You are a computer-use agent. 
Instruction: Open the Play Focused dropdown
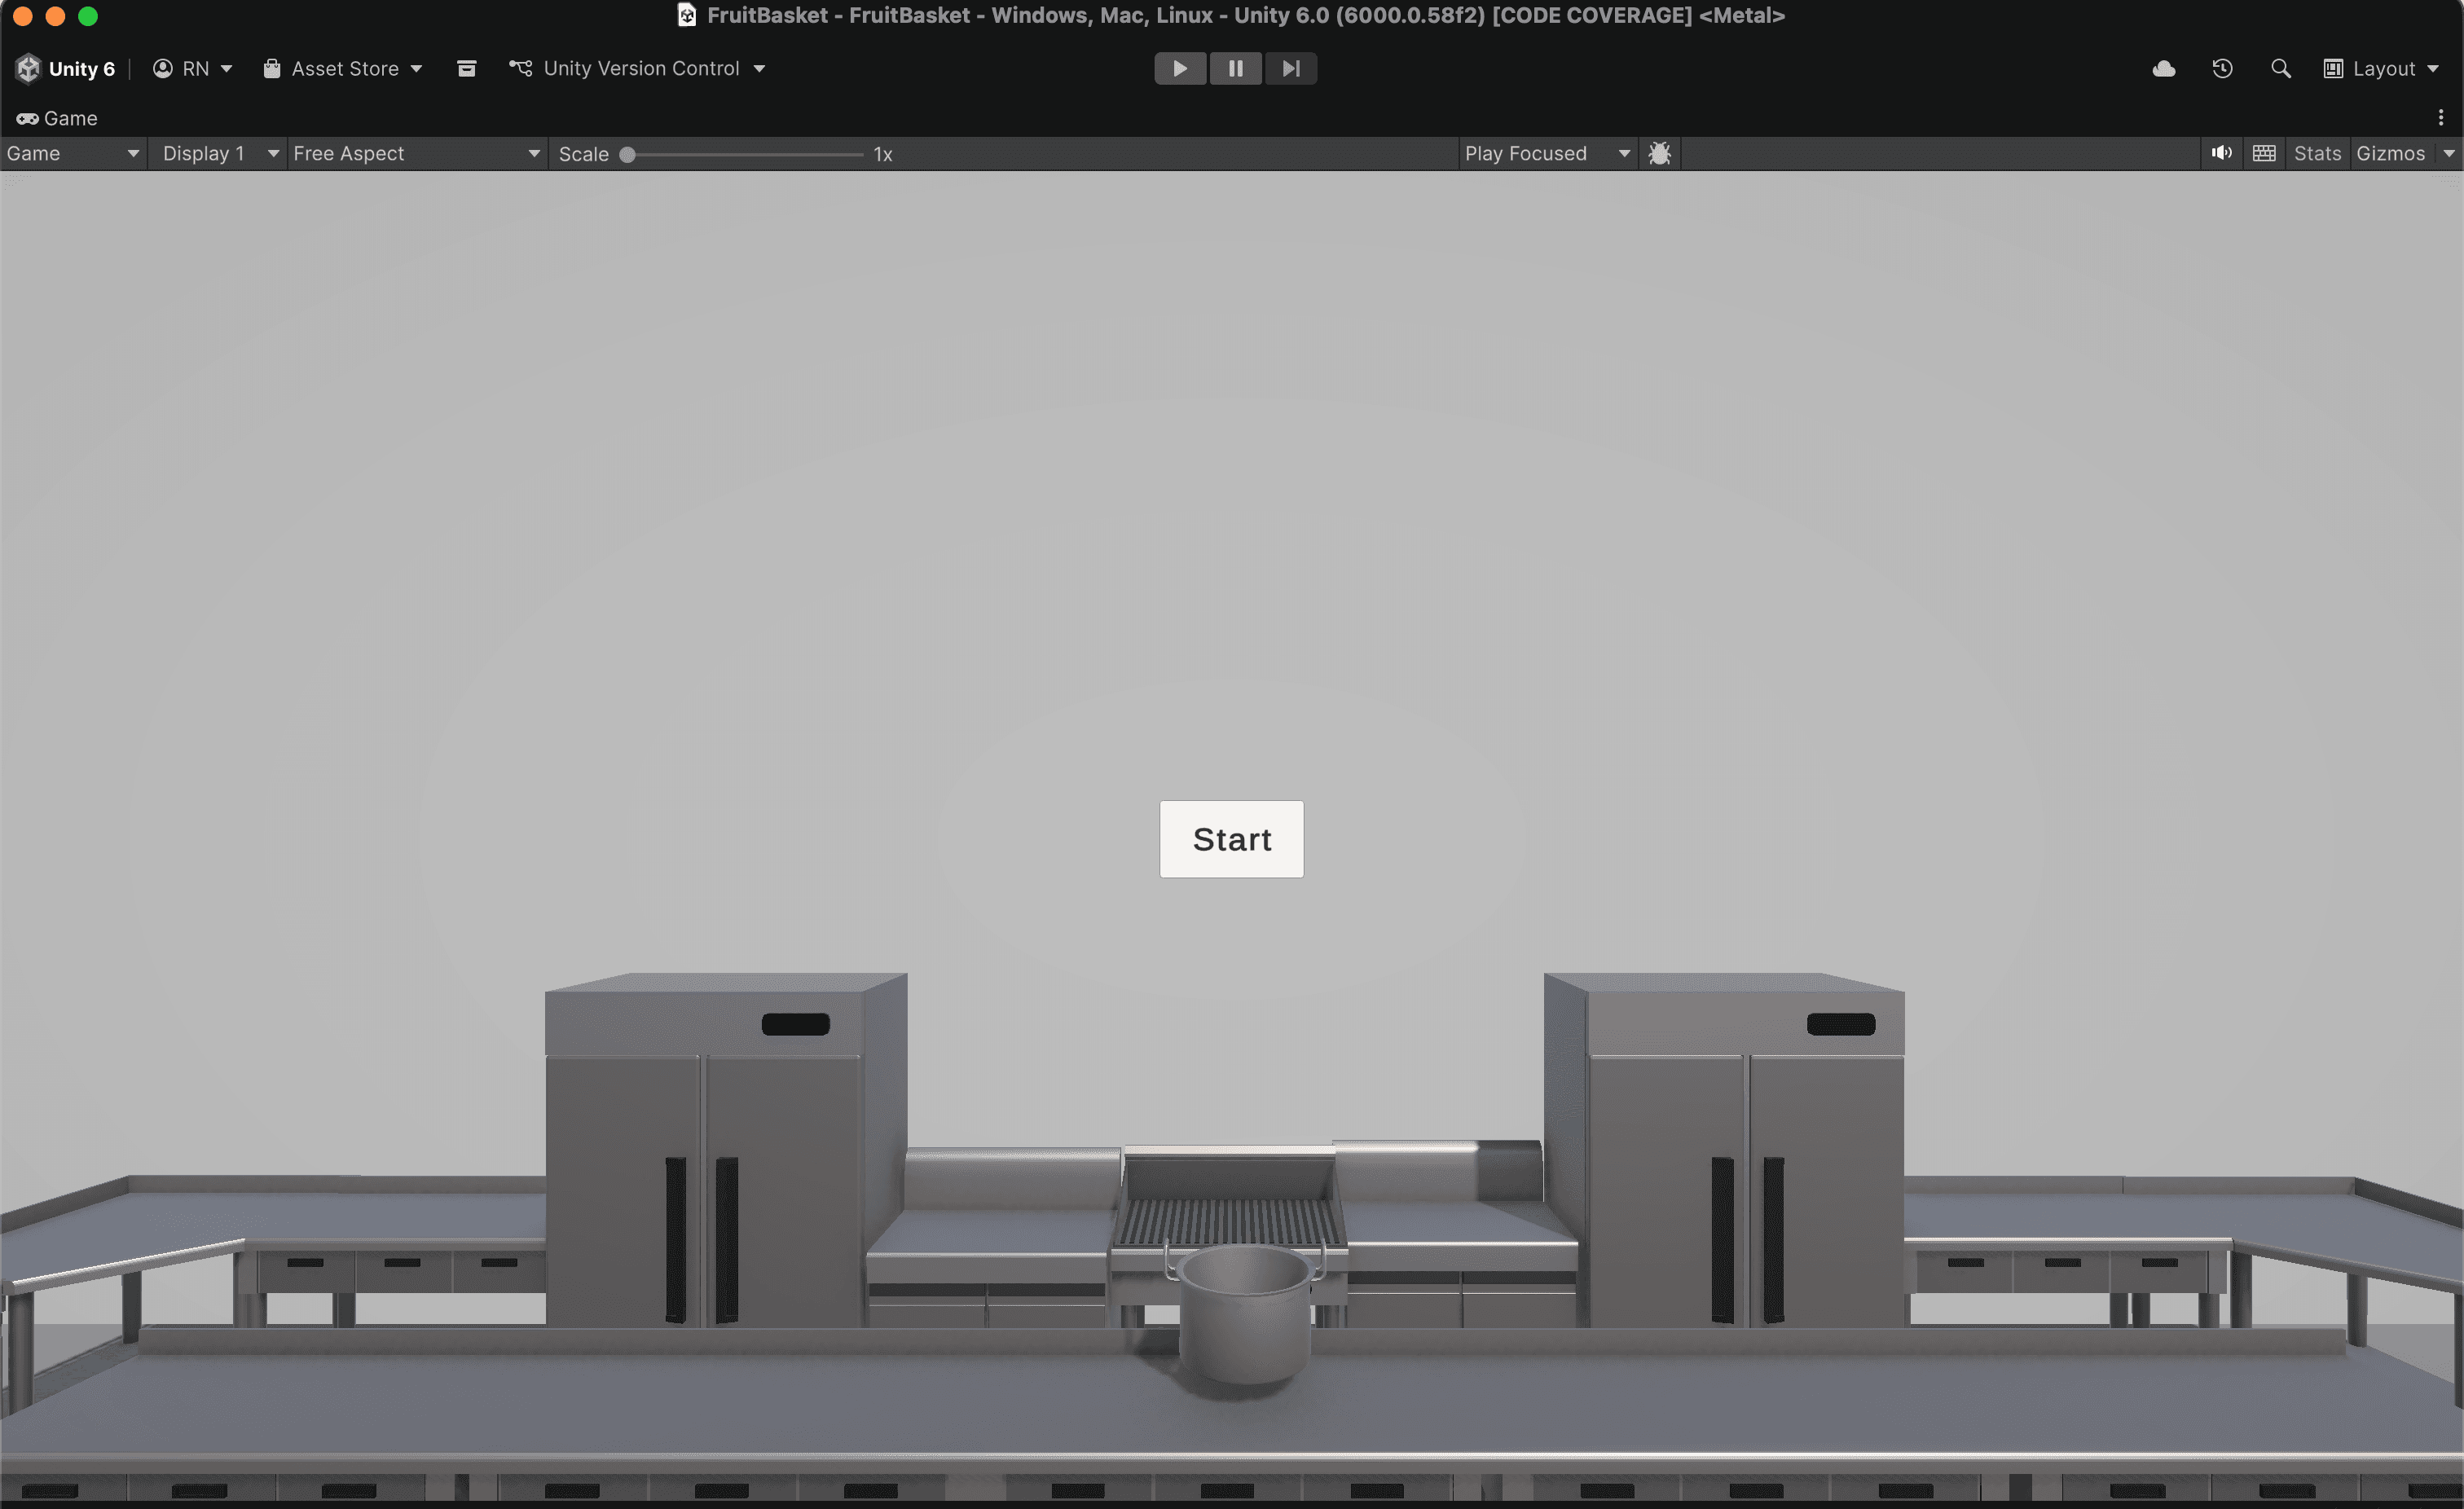[1546, 153]
